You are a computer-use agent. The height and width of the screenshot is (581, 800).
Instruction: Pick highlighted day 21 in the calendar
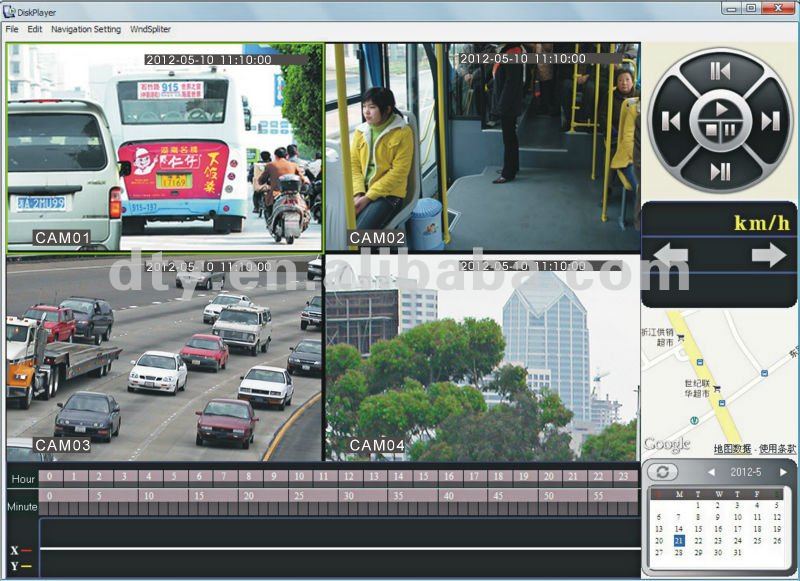(679, 541)
